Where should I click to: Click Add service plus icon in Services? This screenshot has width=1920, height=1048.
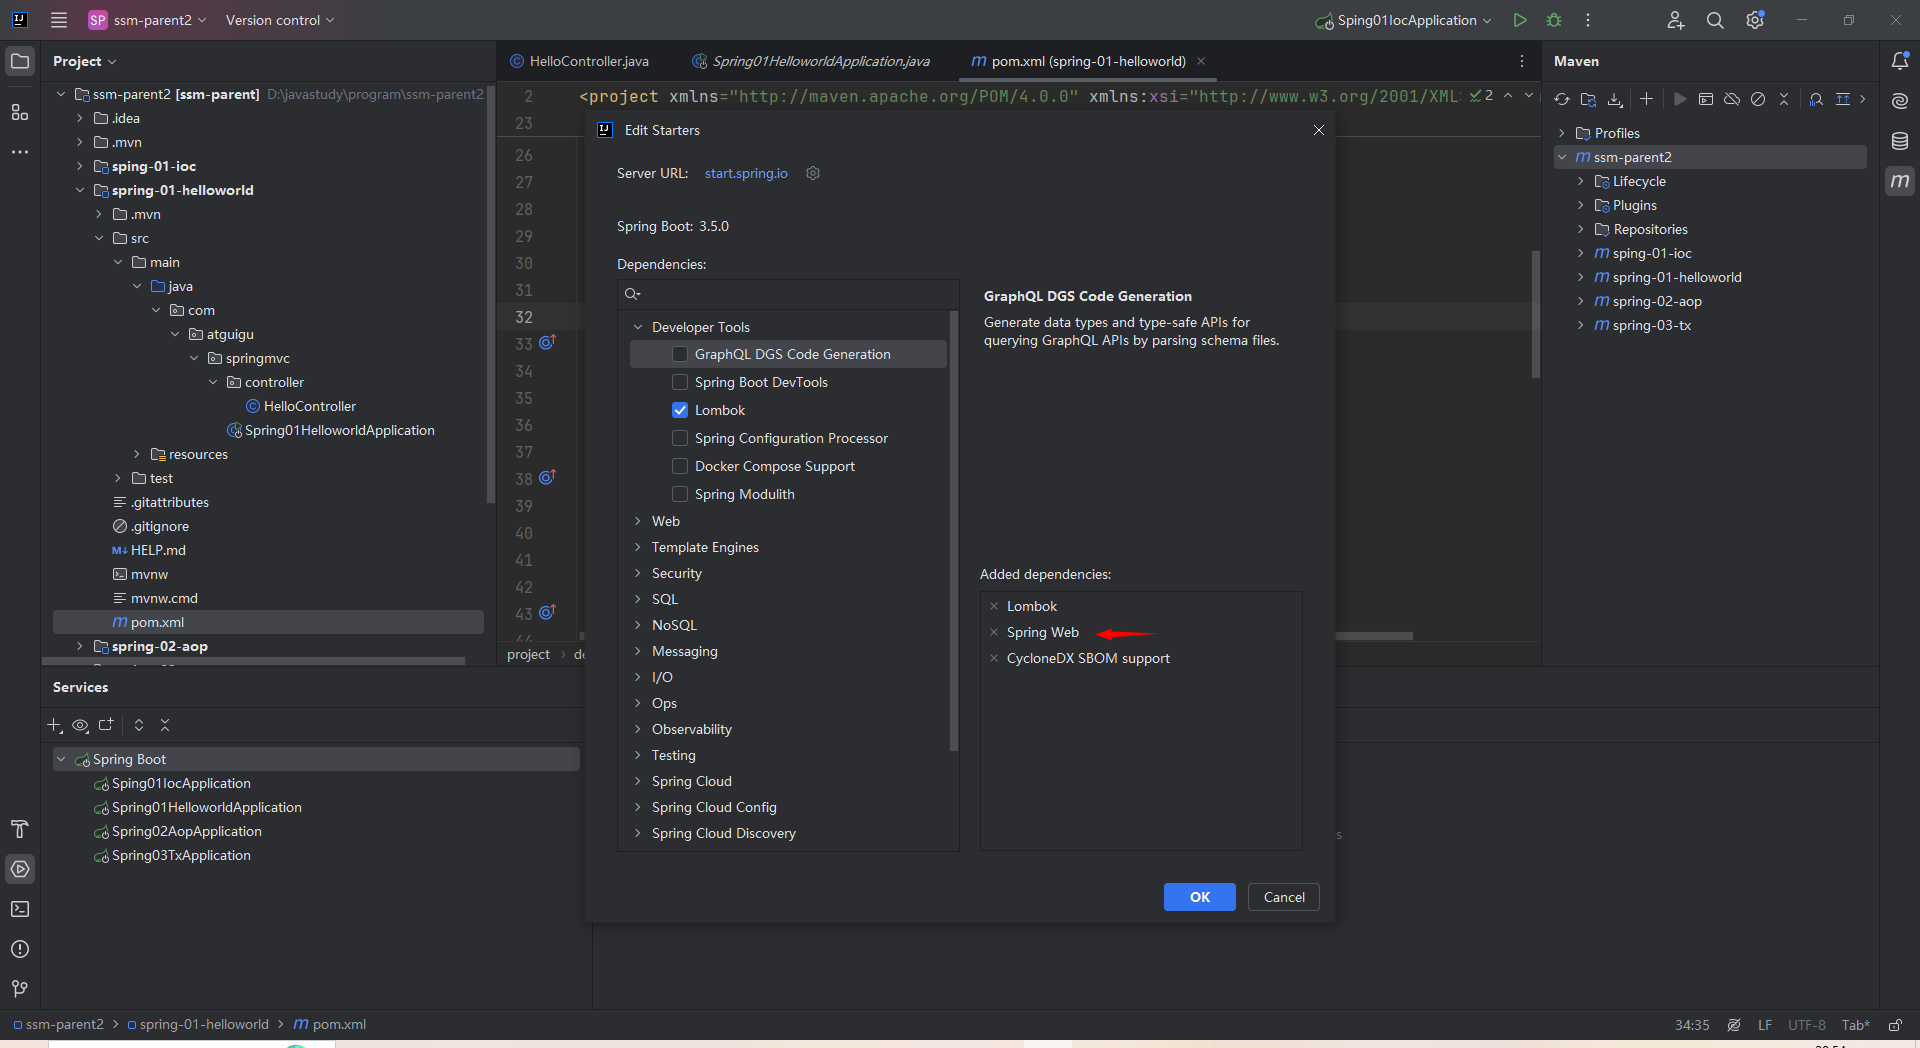pyautogui.click(x=55, y=725)
